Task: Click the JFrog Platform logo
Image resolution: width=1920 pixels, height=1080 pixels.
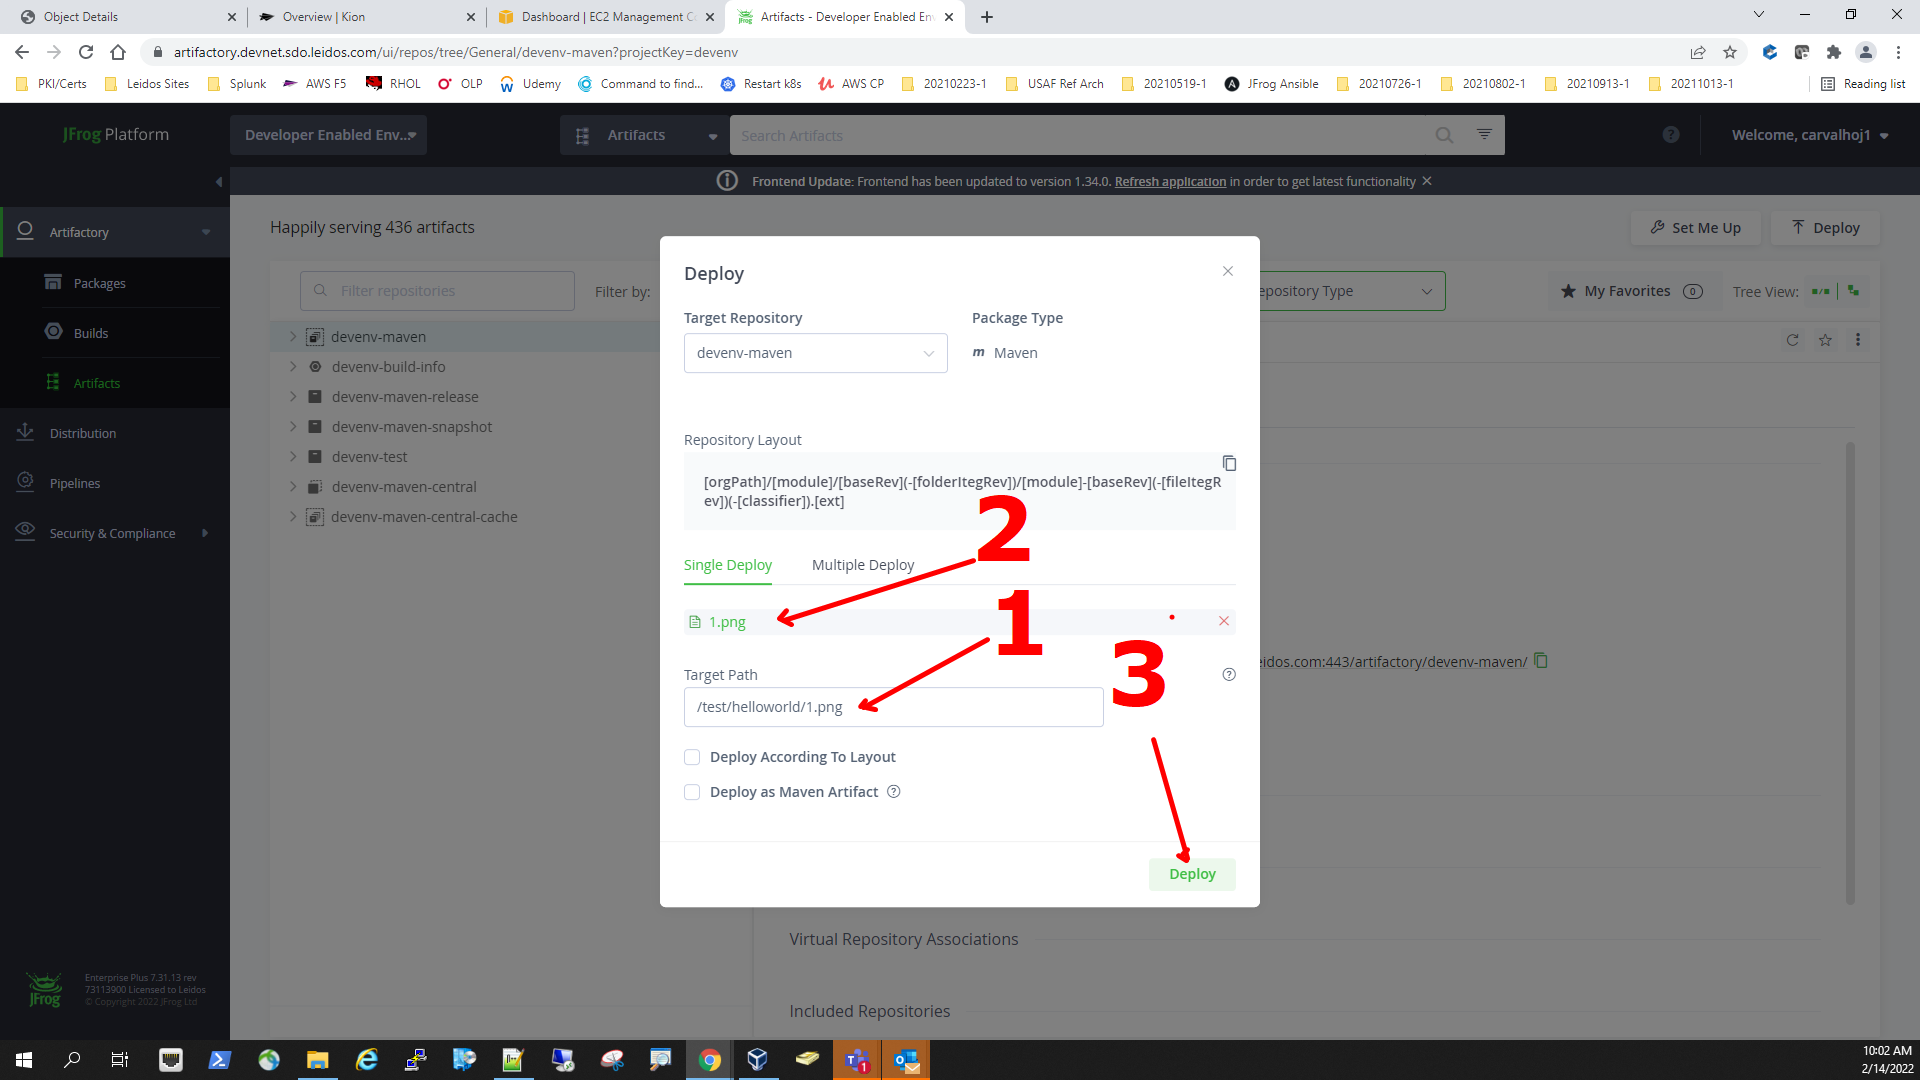Action: (116, 135)
